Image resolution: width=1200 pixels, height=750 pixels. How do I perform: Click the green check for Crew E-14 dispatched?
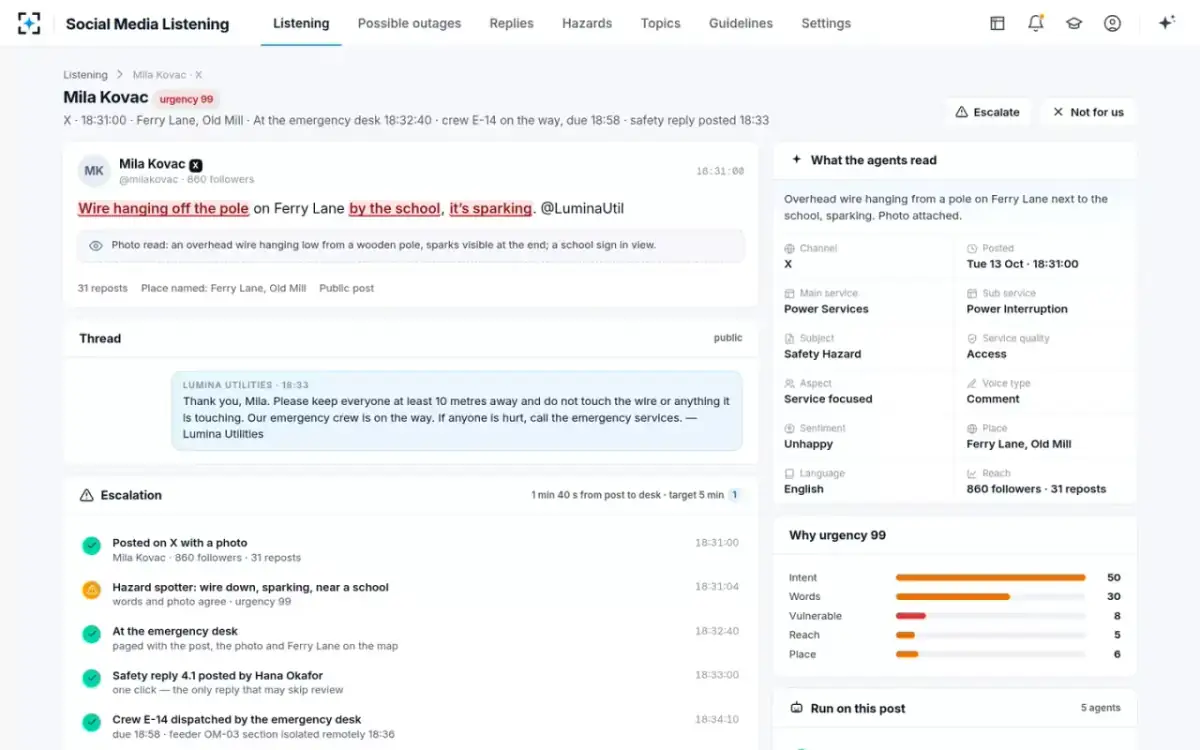pyautogui.click(x=91, y=722)
